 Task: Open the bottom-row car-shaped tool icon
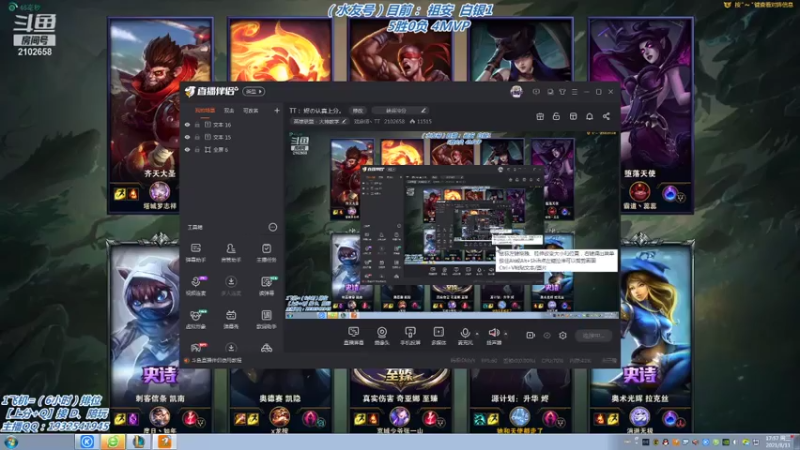point(266,348)
